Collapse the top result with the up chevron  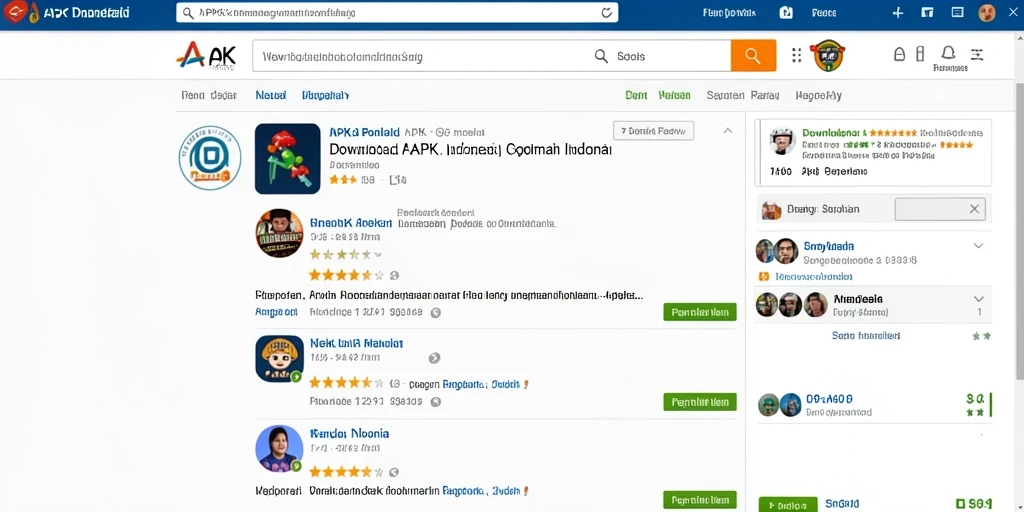tap(728, 131)
